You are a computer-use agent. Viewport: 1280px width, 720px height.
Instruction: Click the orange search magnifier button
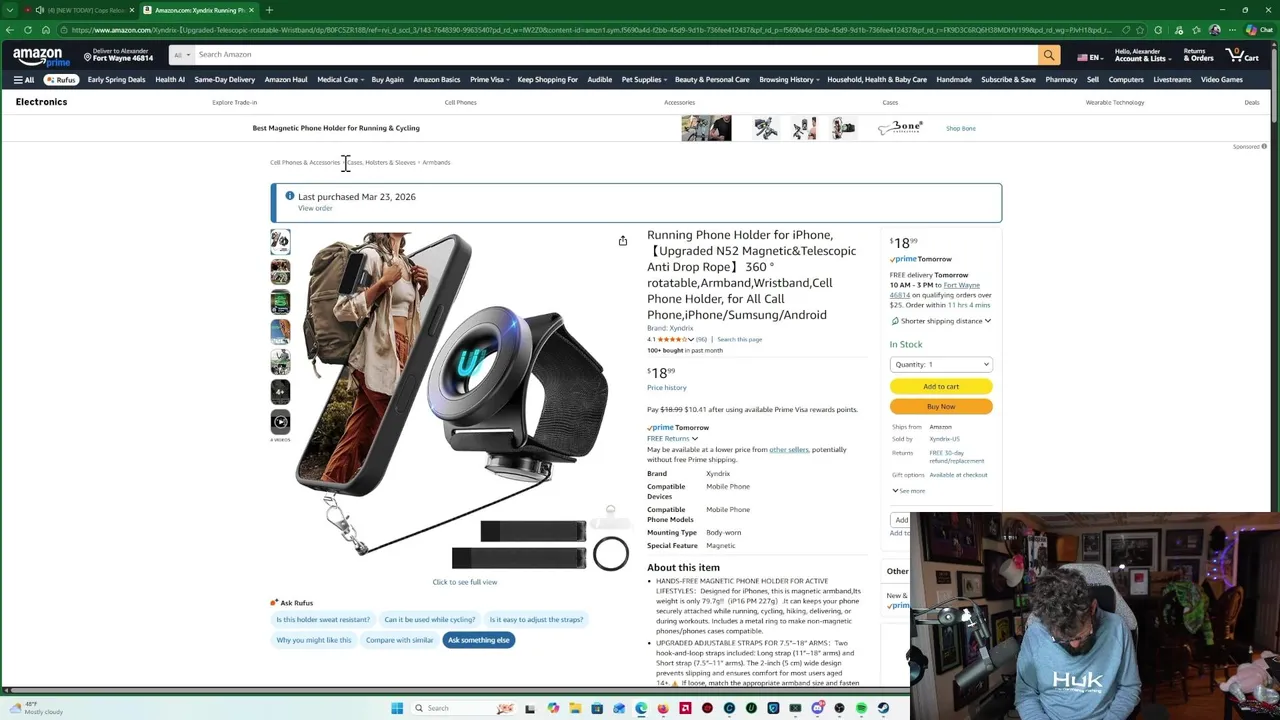click(1048, 55)
